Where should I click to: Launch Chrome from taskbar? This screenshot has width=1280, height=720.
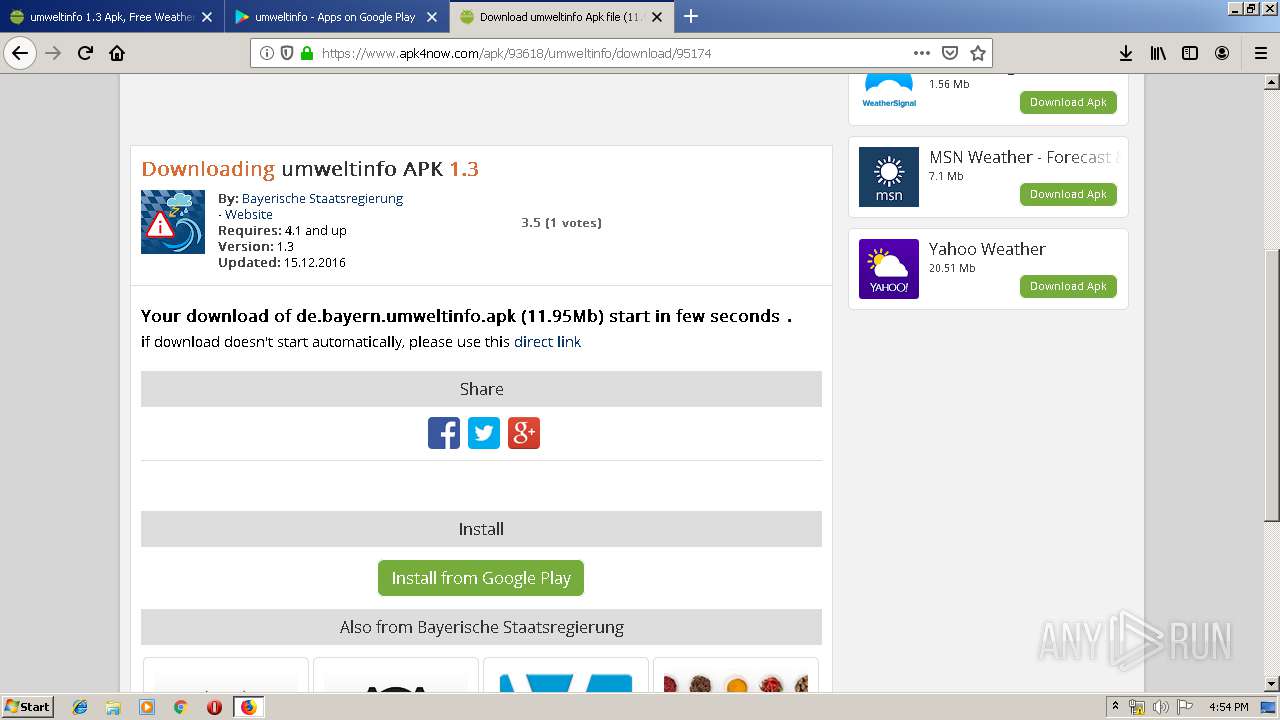coord(180,707)
